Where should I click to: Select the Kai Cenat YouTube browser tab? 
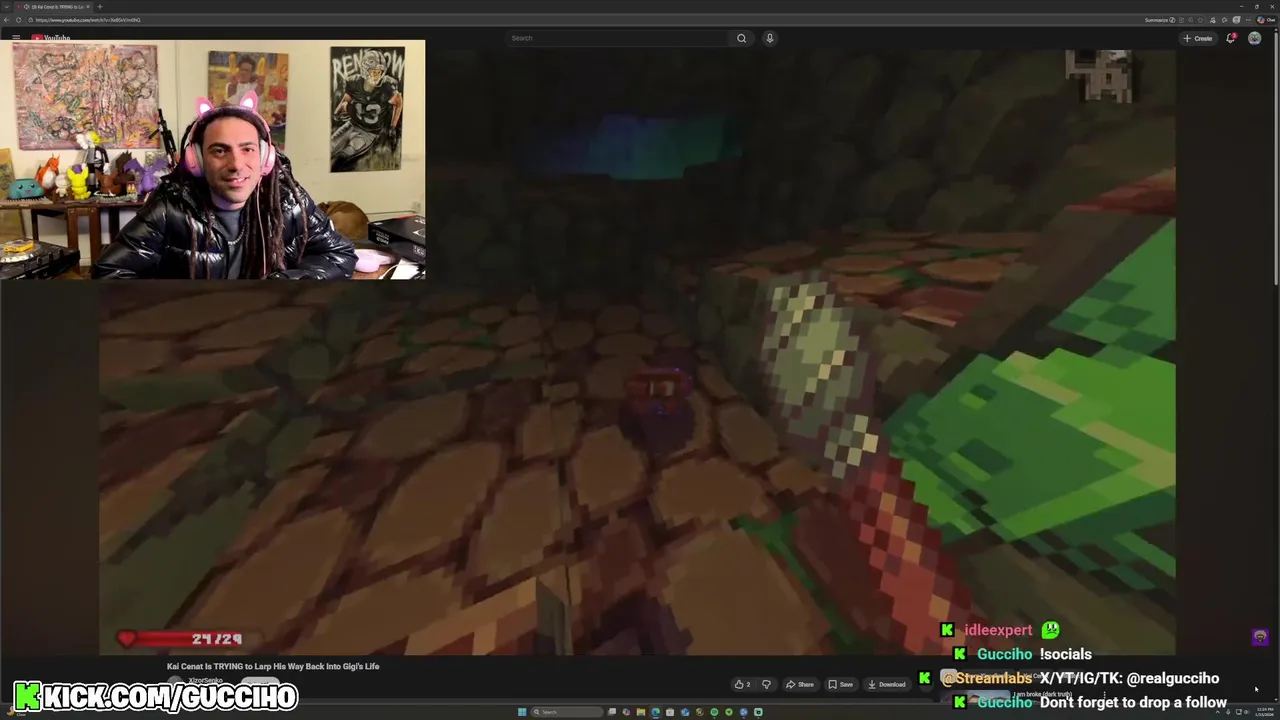pyautogui.click(x=53, y=7)
